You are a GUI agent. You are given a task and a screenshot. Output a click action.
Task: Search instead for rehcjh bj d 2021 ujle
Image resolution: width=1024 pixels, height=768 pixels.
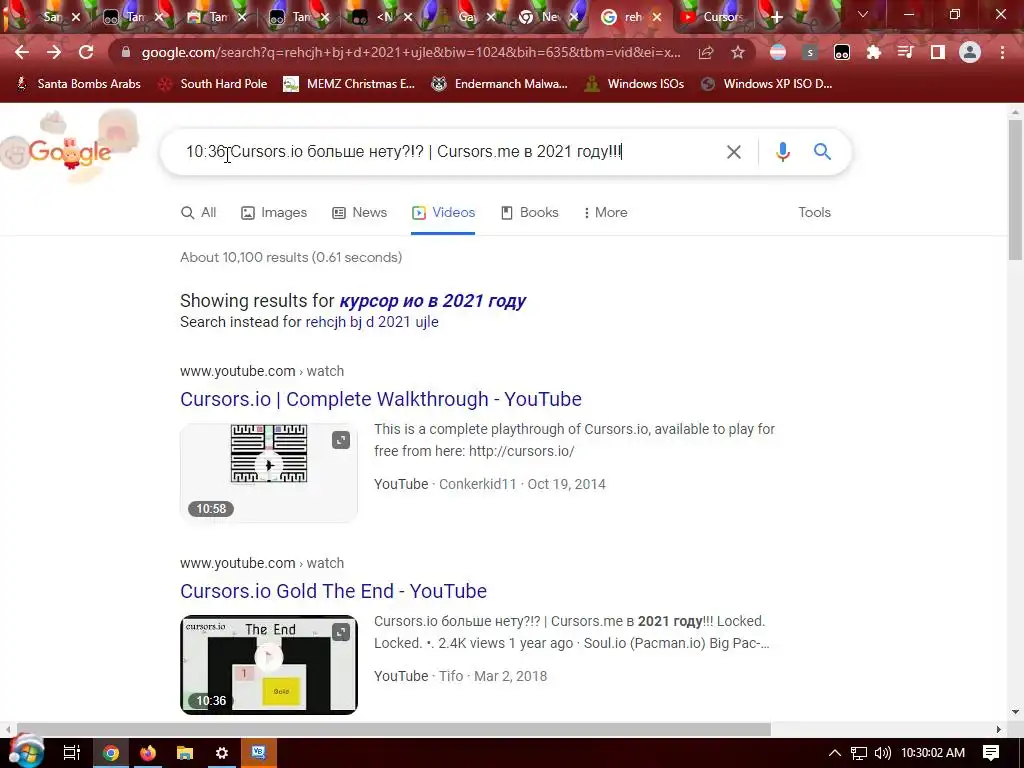point(372,322)
